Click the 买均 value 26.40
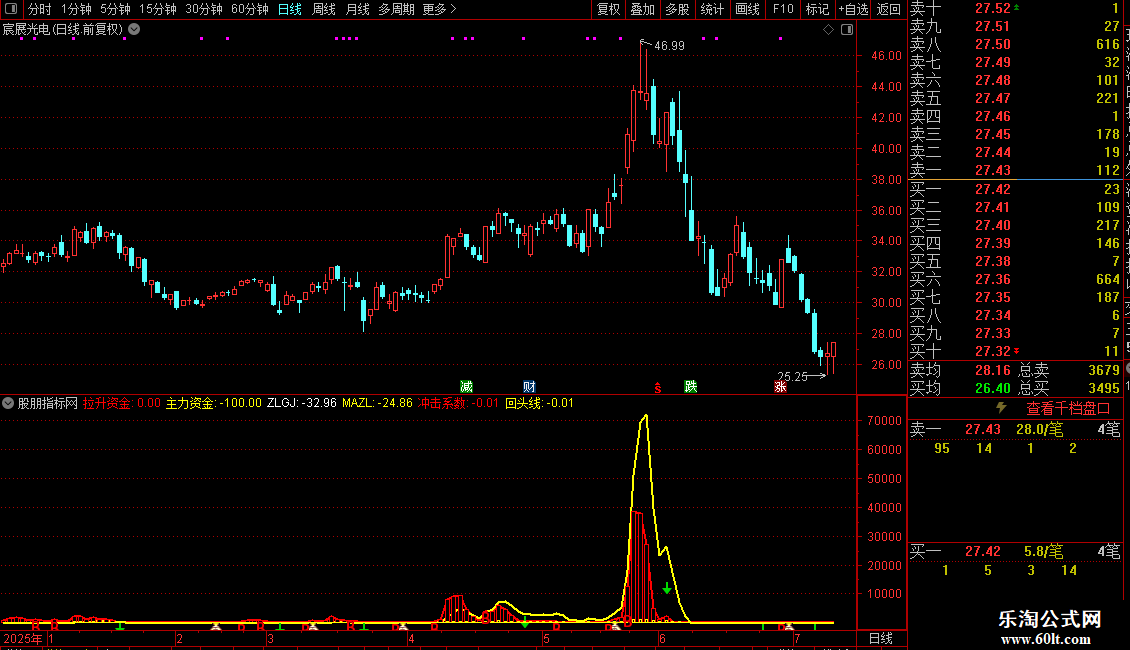This screenshot has height=650, width=1130. coord(992,388)
